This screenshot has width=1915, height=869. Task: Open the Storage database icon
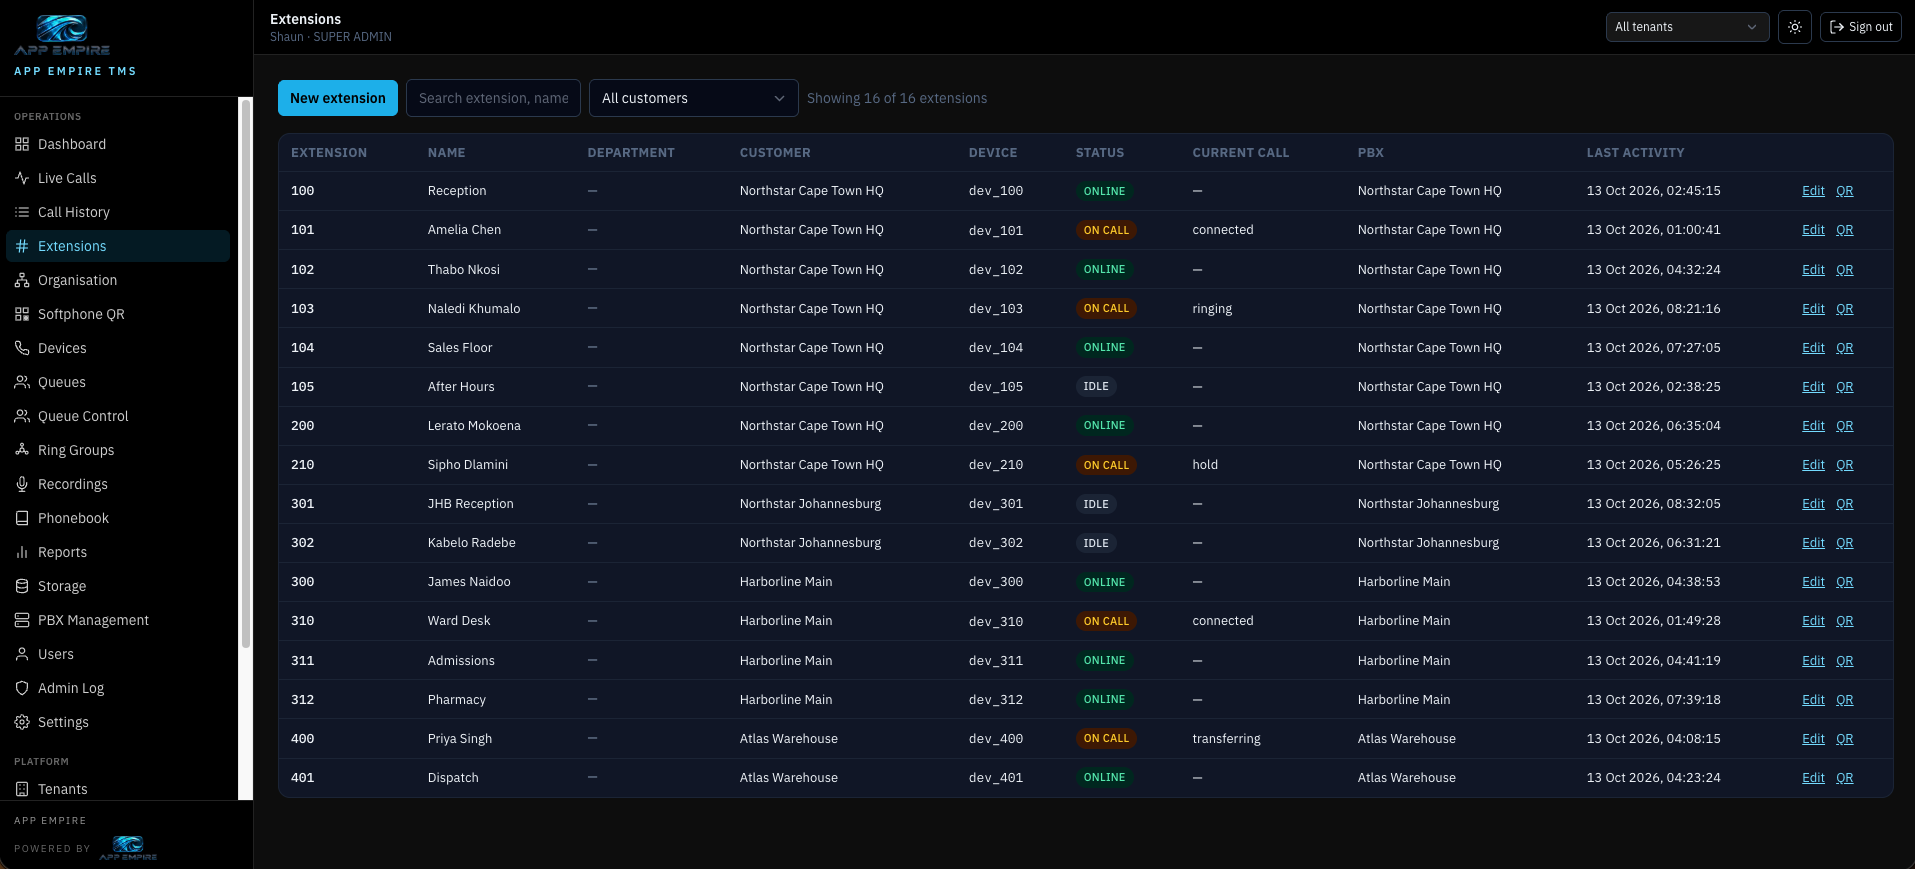click(22, 586)
